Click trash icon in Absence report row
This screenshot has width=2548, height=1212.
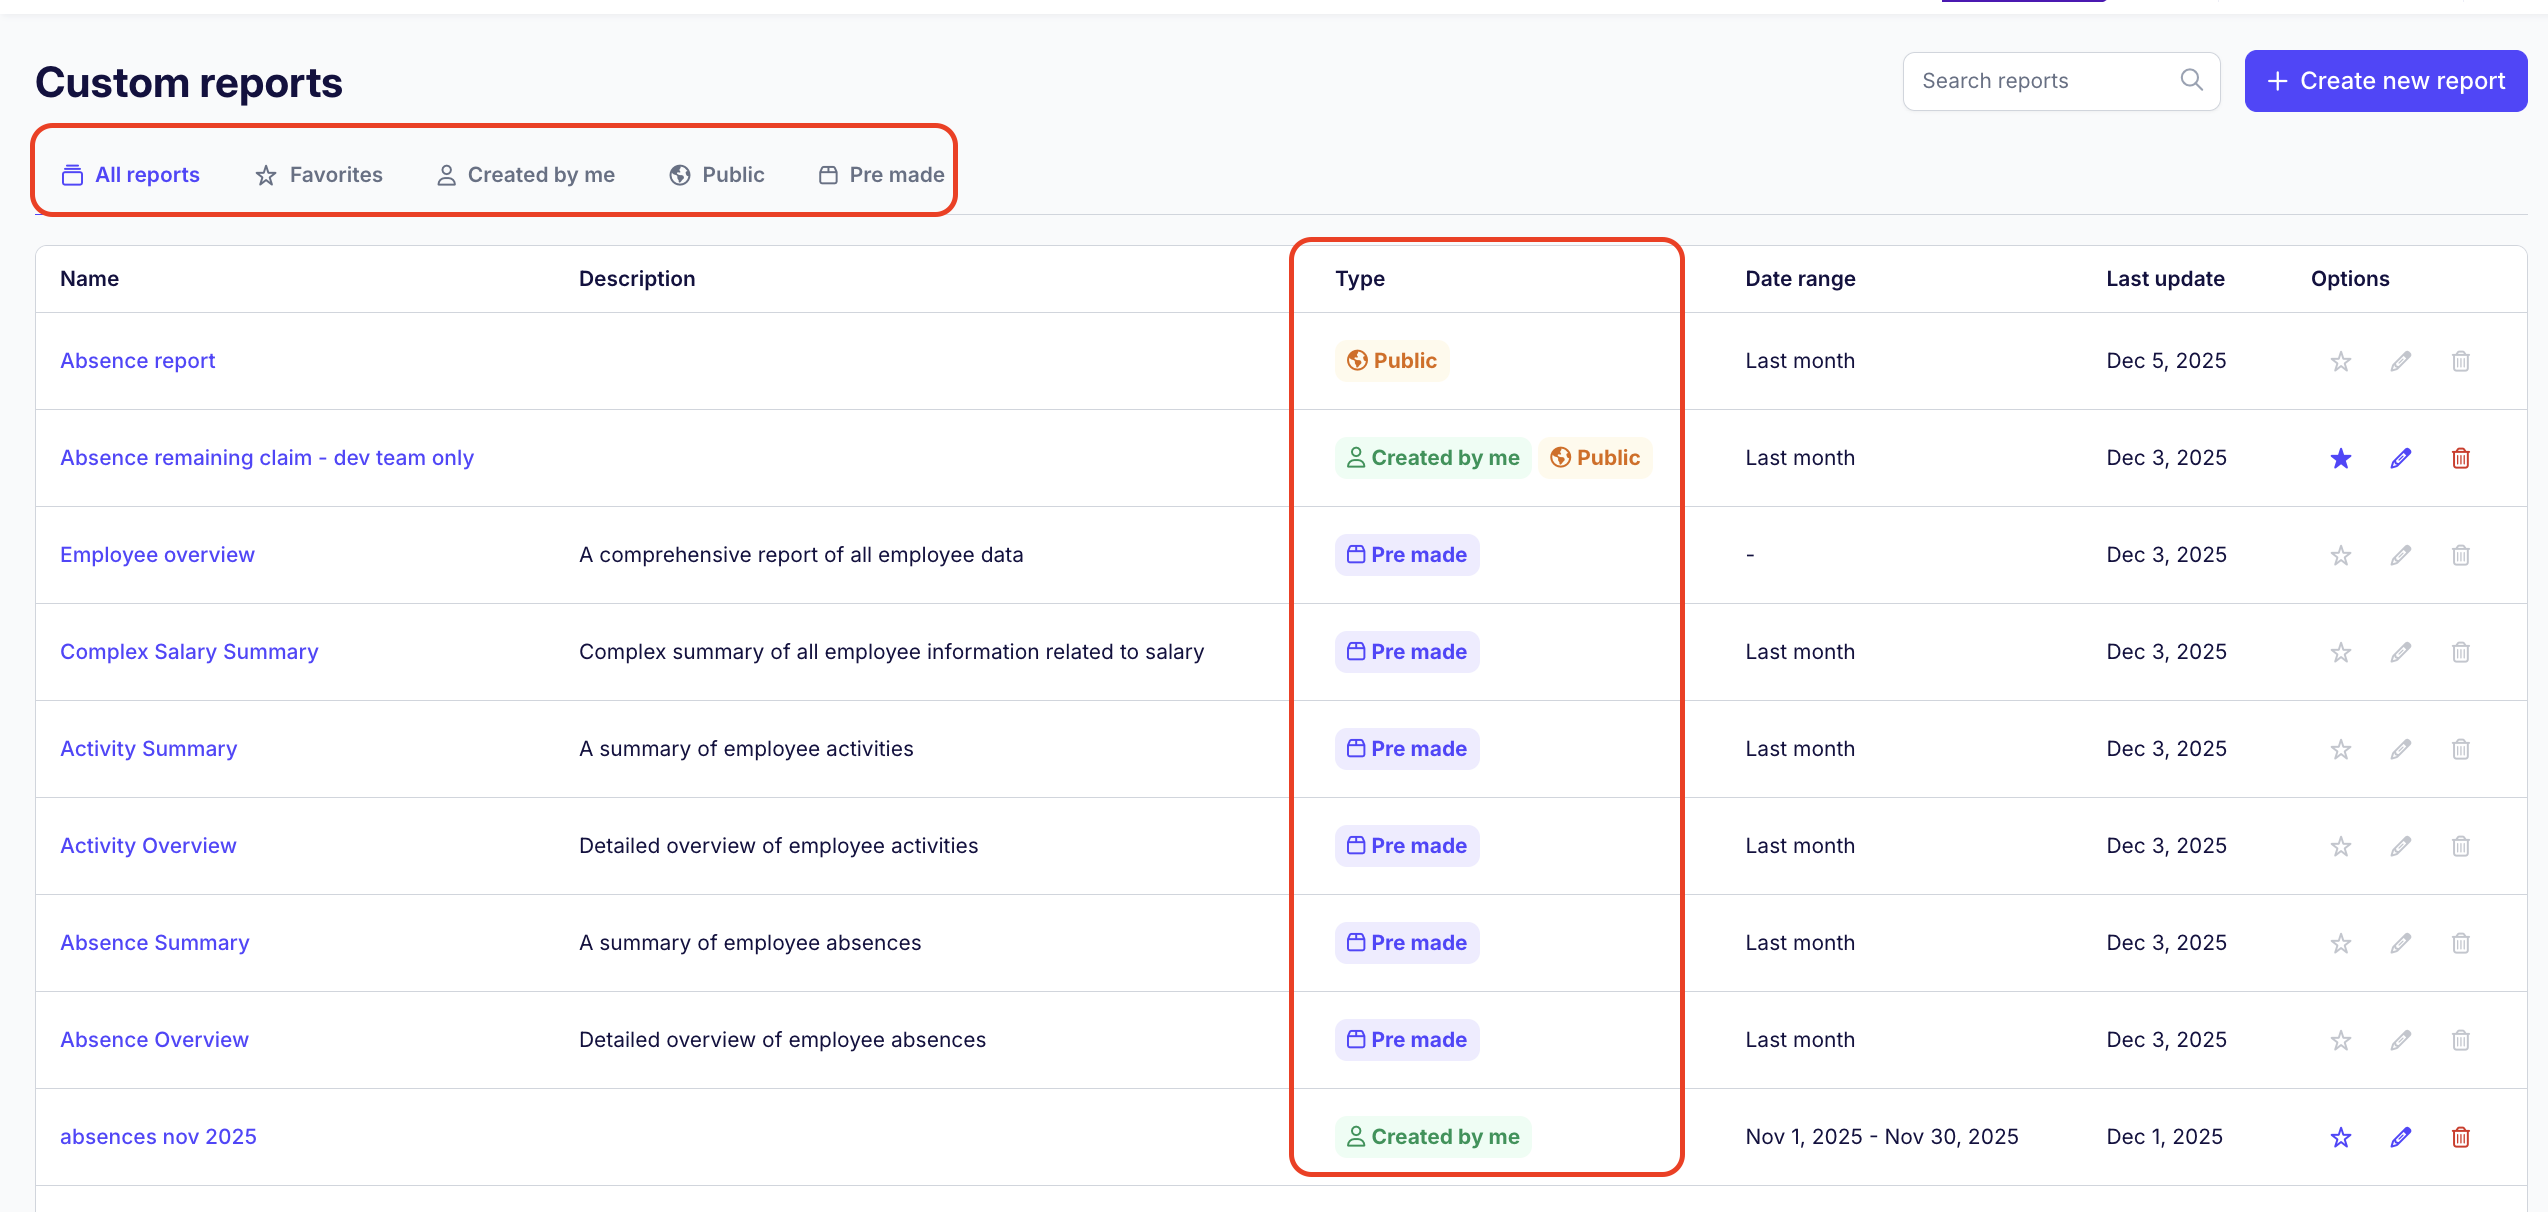click(x=2460, y=361)
